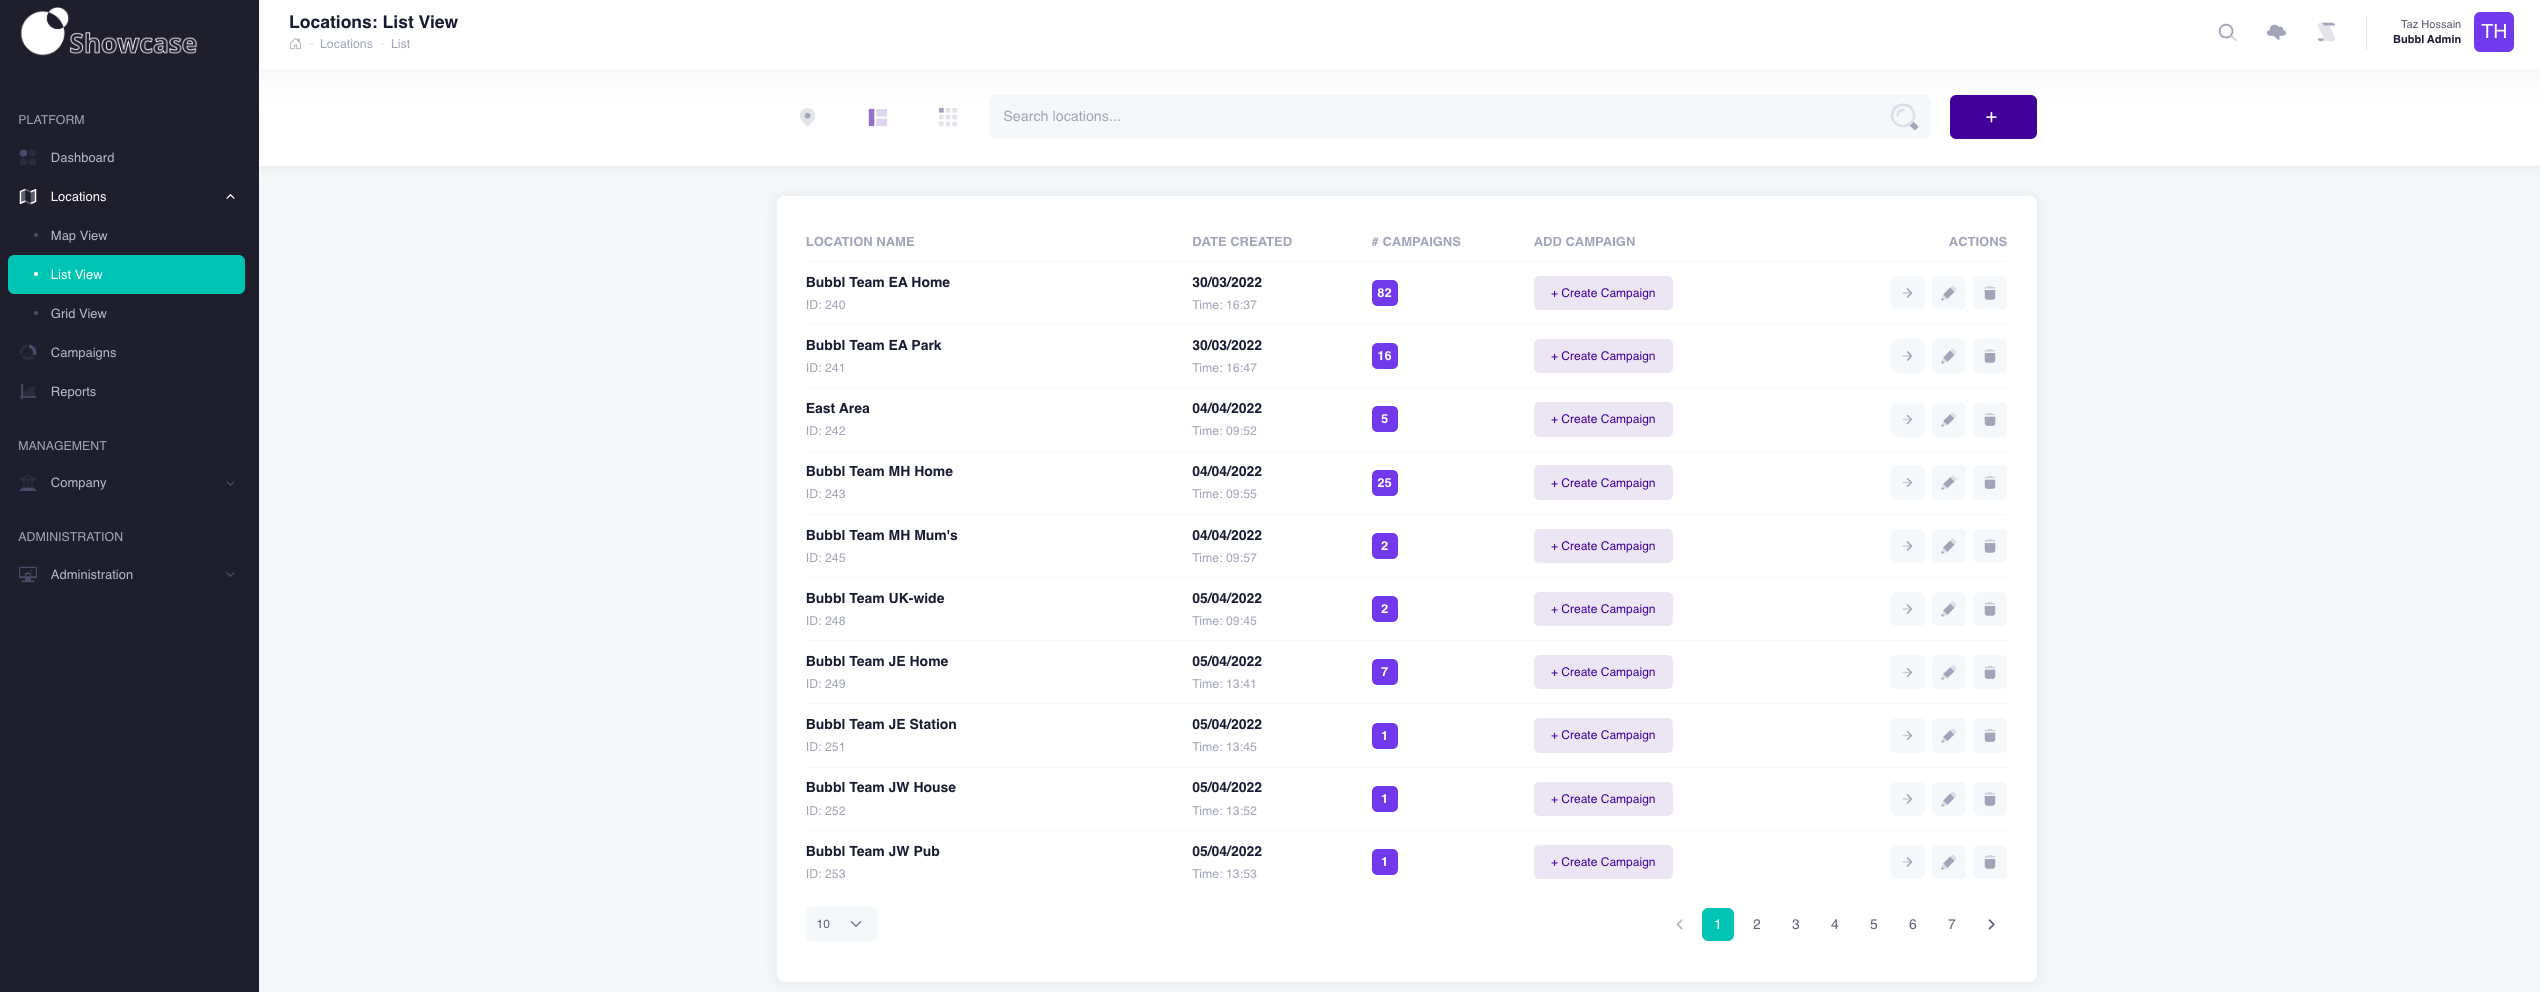Select Grid View in sidebar
The image size is (2540, 992).
tap(126, 314)
